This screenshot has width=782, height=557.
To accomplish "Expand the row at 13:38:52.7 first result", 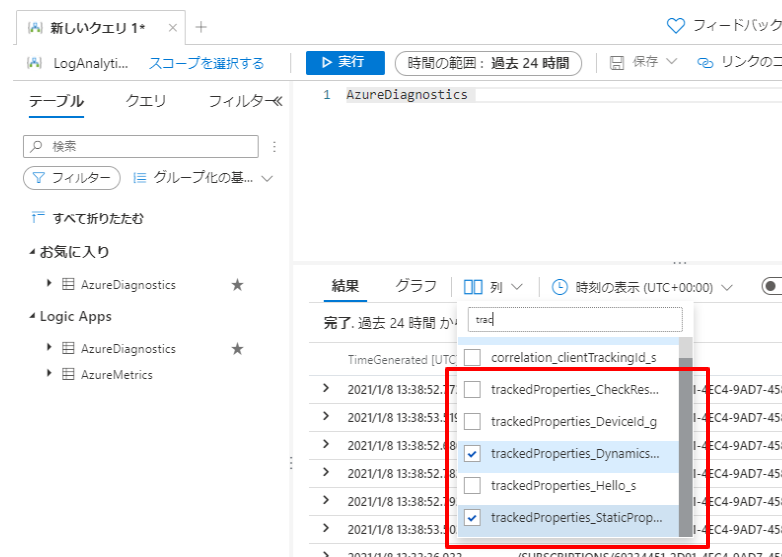I will coord(326,388).
